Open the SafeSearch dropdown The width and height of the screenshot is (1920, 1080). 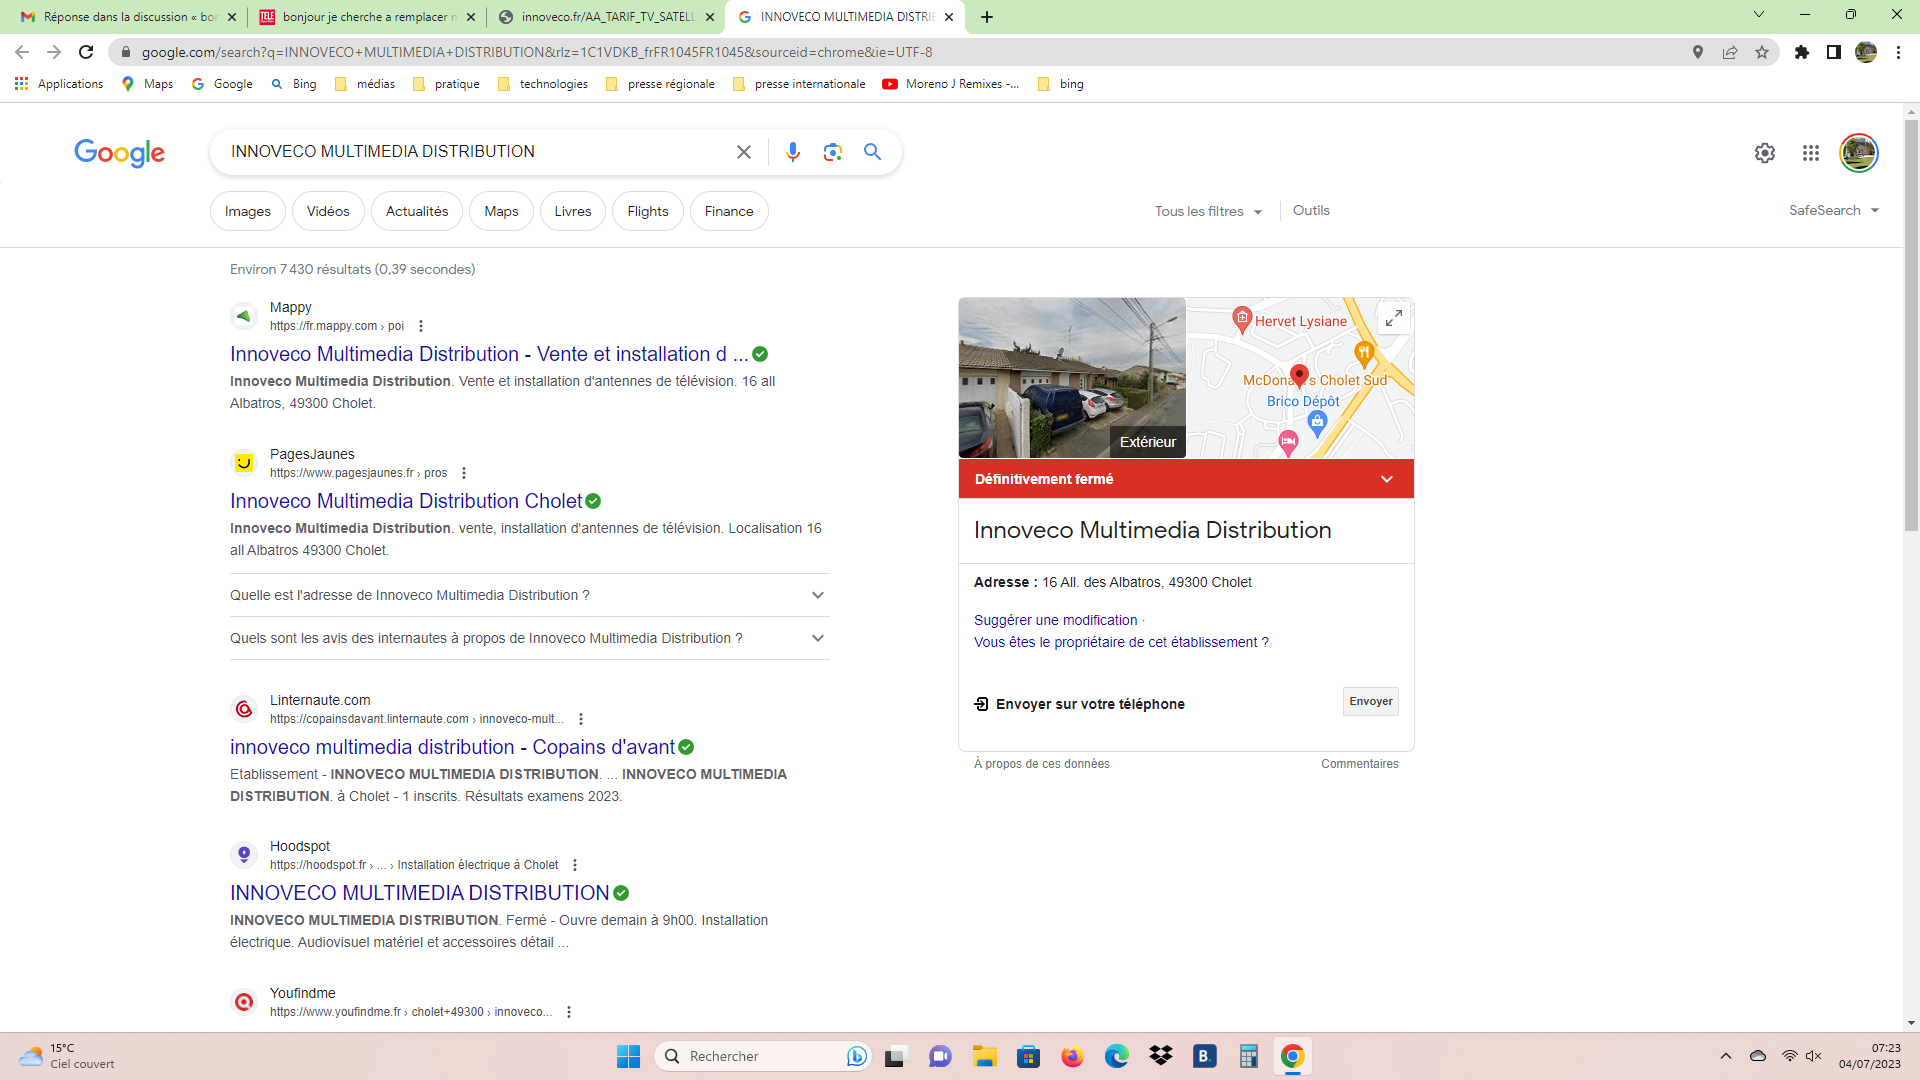[x=1833, y=210]
